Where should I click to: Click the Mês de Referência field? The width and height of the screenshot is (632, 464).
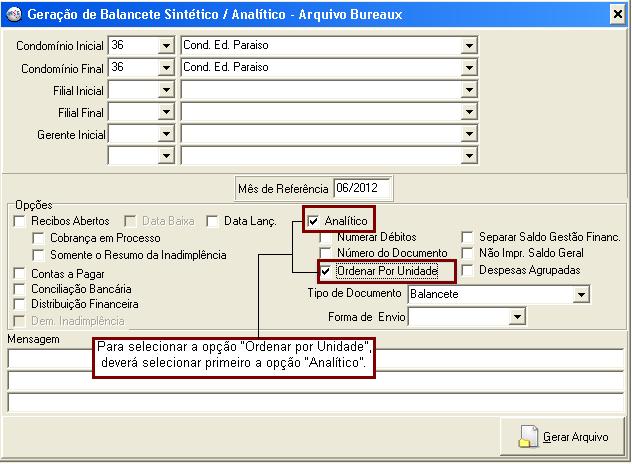click(363, 188)
